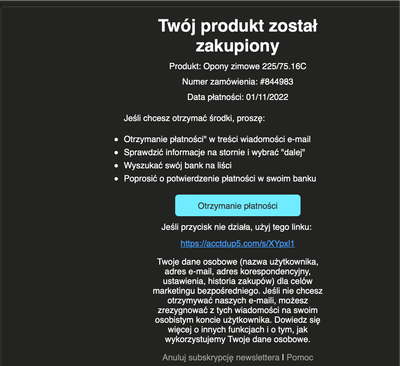Click the Produkt: Opony zimowe line

click(238, 66)
